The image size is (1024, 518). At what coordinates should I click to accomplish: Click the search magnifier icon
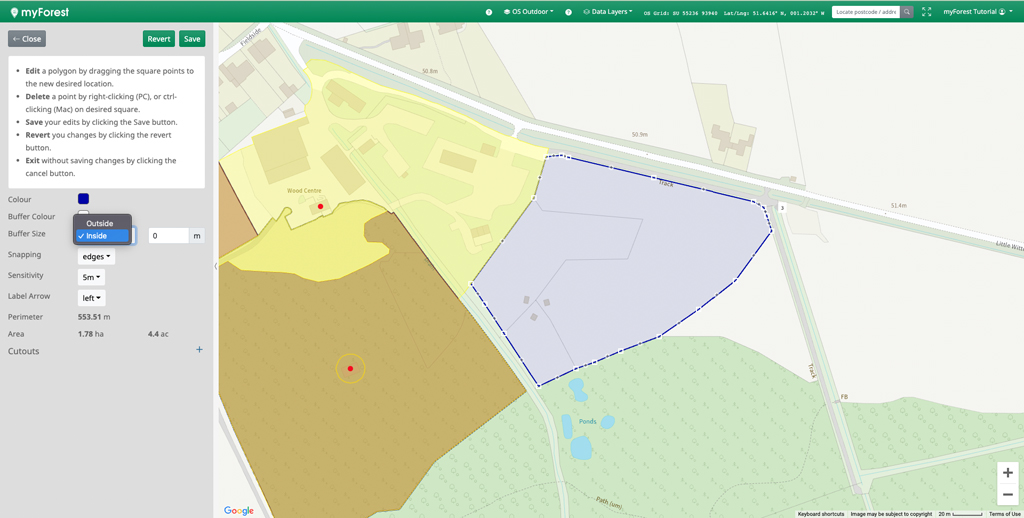coord(907,12)
